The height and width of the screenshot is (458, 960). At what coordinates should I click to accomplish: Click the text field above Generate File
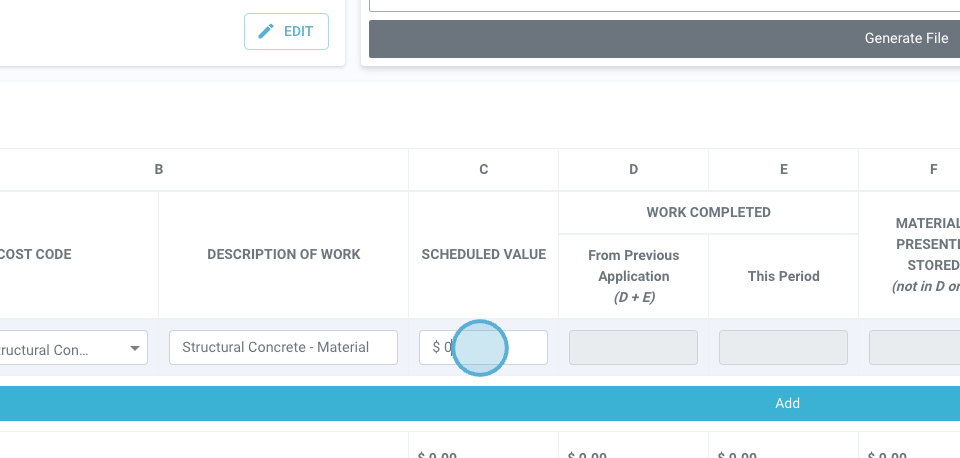tap(664, 6)
